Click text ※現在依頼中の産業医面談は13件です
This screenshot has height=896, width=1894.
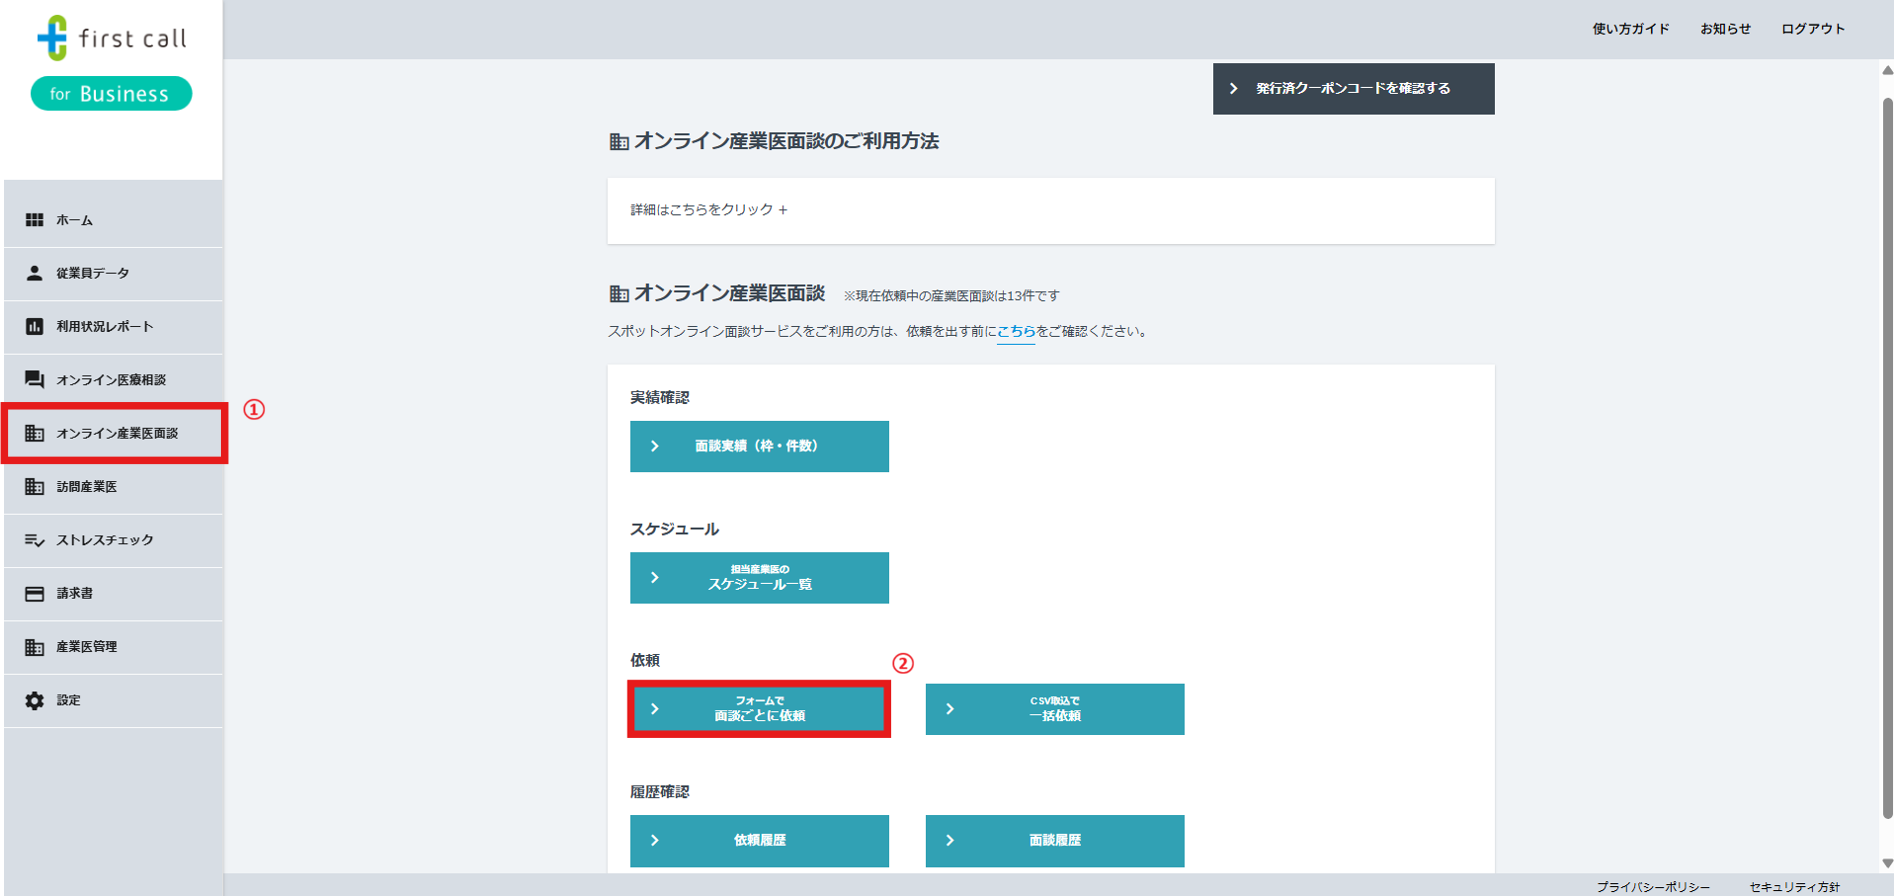pyautogui.click(x=951, y=296)
